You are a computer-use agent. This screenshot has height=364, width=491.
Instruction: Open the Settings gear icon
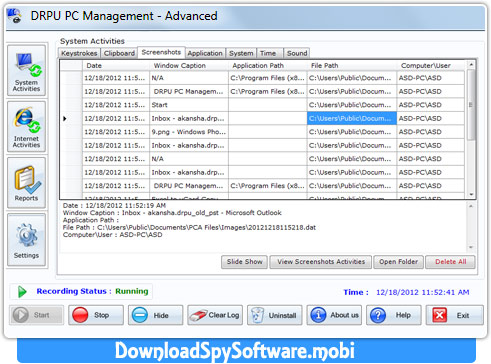pyautogui.click(x=26, y=240)
